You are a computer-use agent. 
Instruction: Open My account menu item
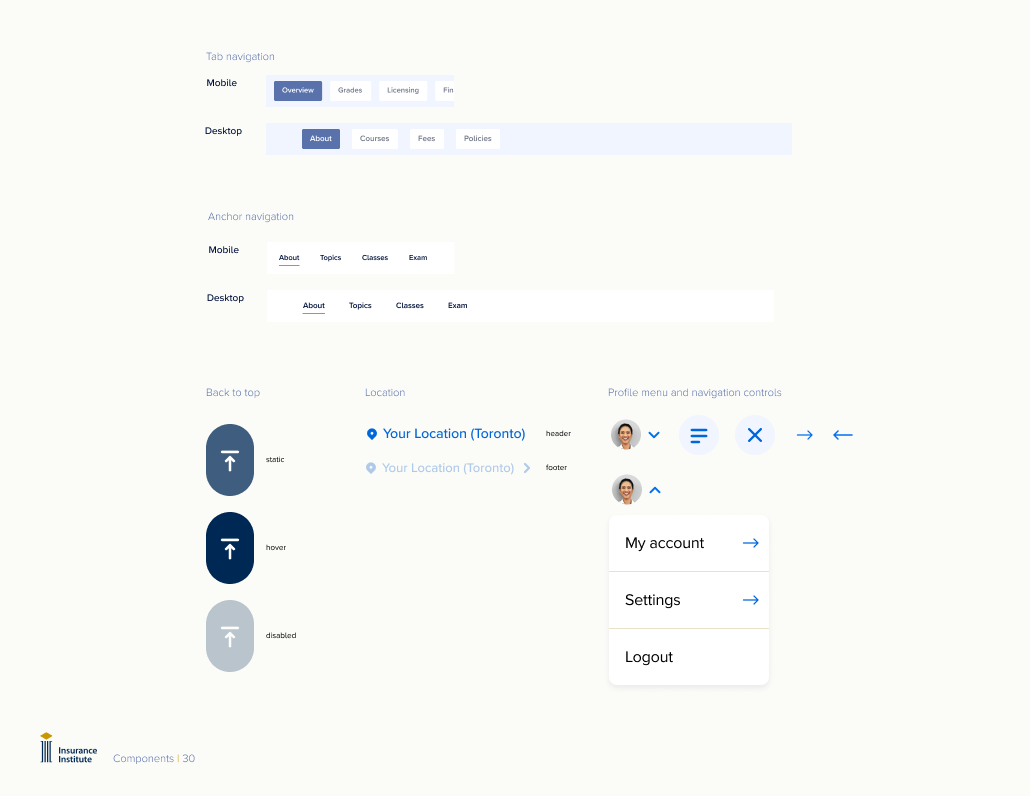[x=689, y=543]
